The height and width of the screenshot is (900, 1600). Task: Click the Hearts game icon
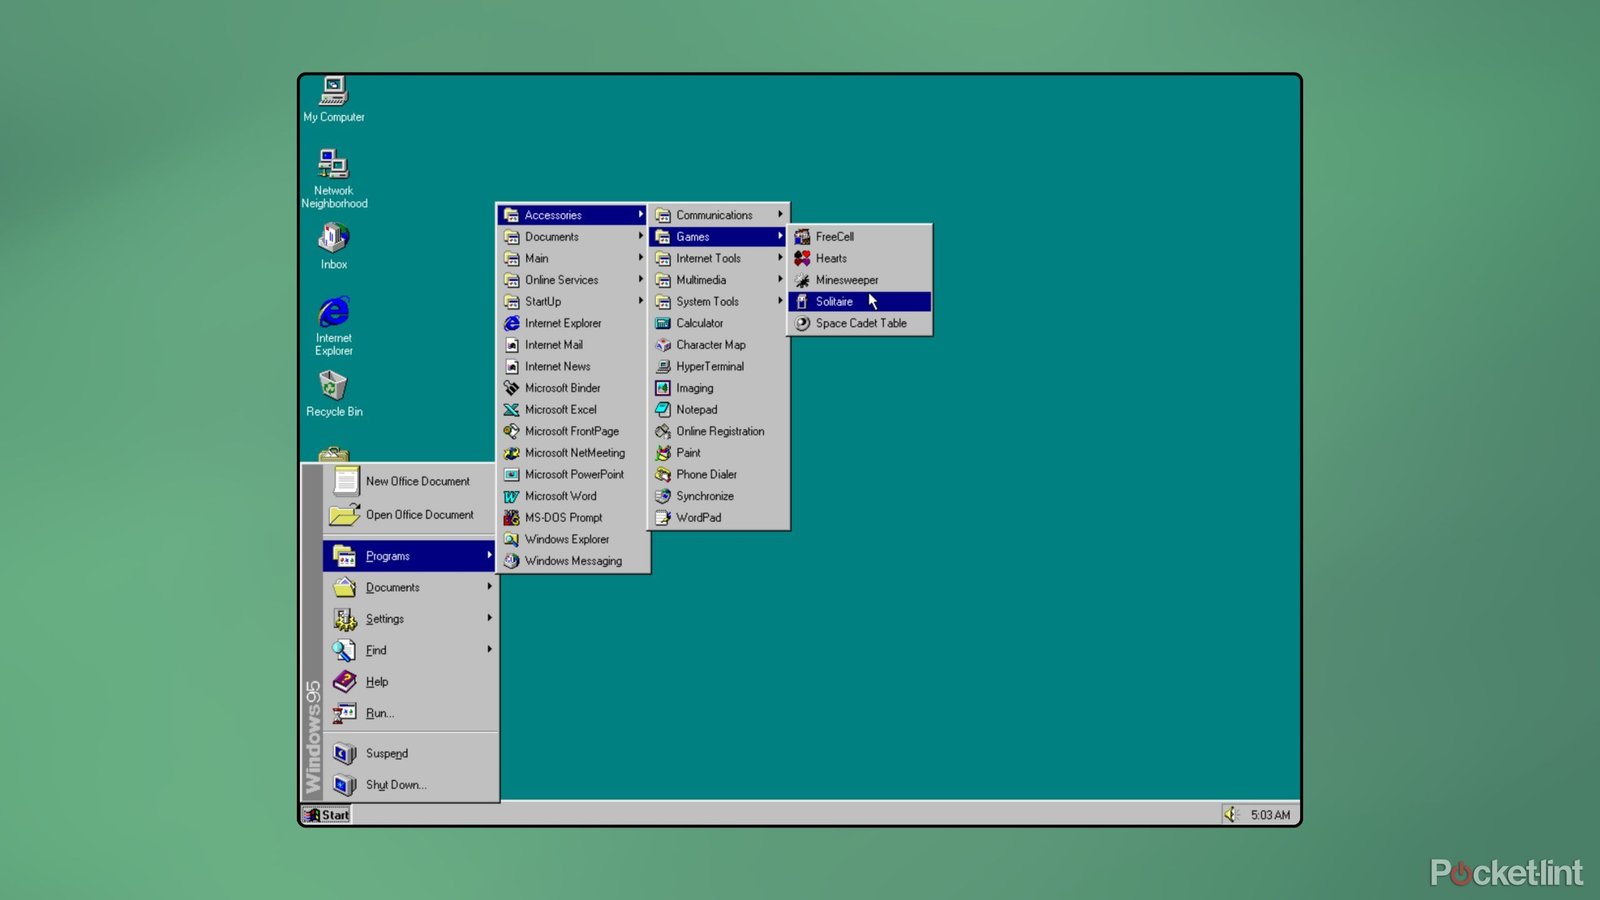[x=802, y=258]
